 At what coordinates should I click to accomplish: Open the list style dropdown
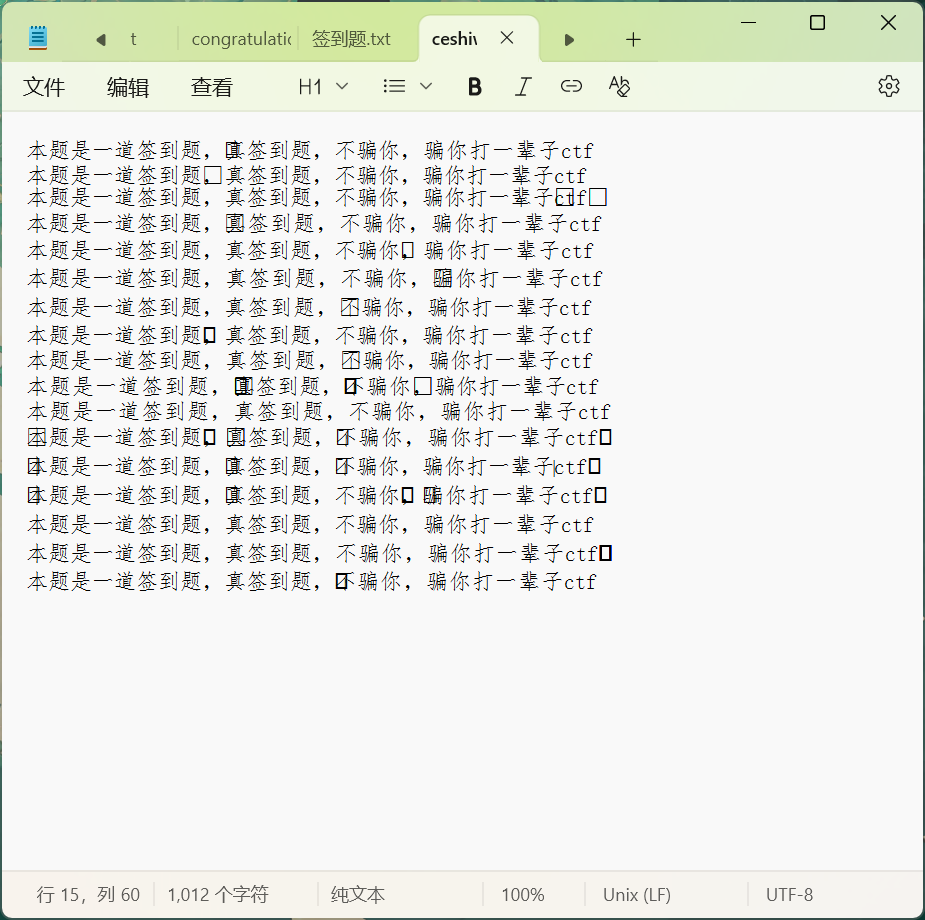(x=408, y=87)
